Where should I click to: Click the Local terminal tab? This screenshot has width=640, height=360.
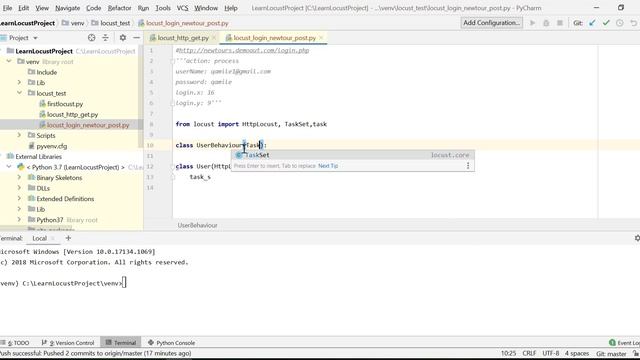click(40, 238)
